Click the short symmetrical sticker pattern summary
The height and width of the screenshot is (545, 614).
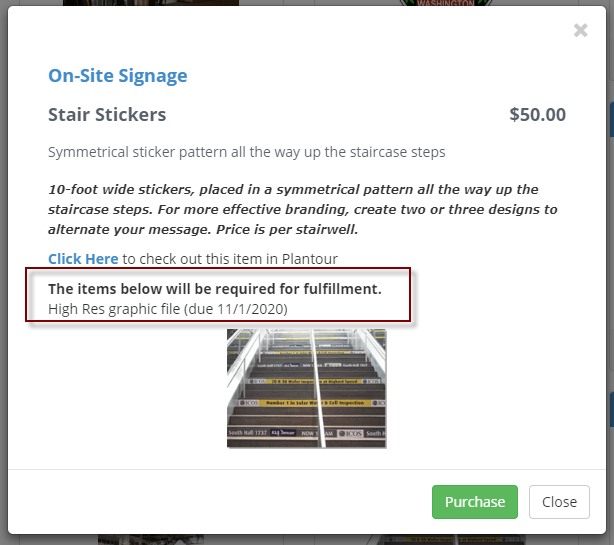(246, 152)
